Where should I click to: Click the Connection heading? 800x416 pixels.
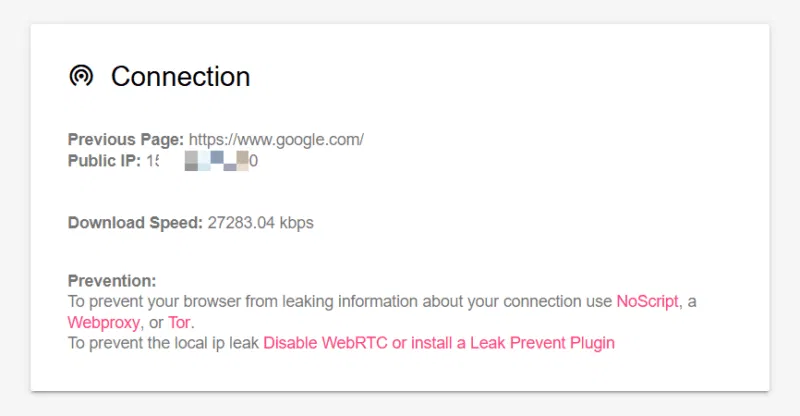pos(181,77)
